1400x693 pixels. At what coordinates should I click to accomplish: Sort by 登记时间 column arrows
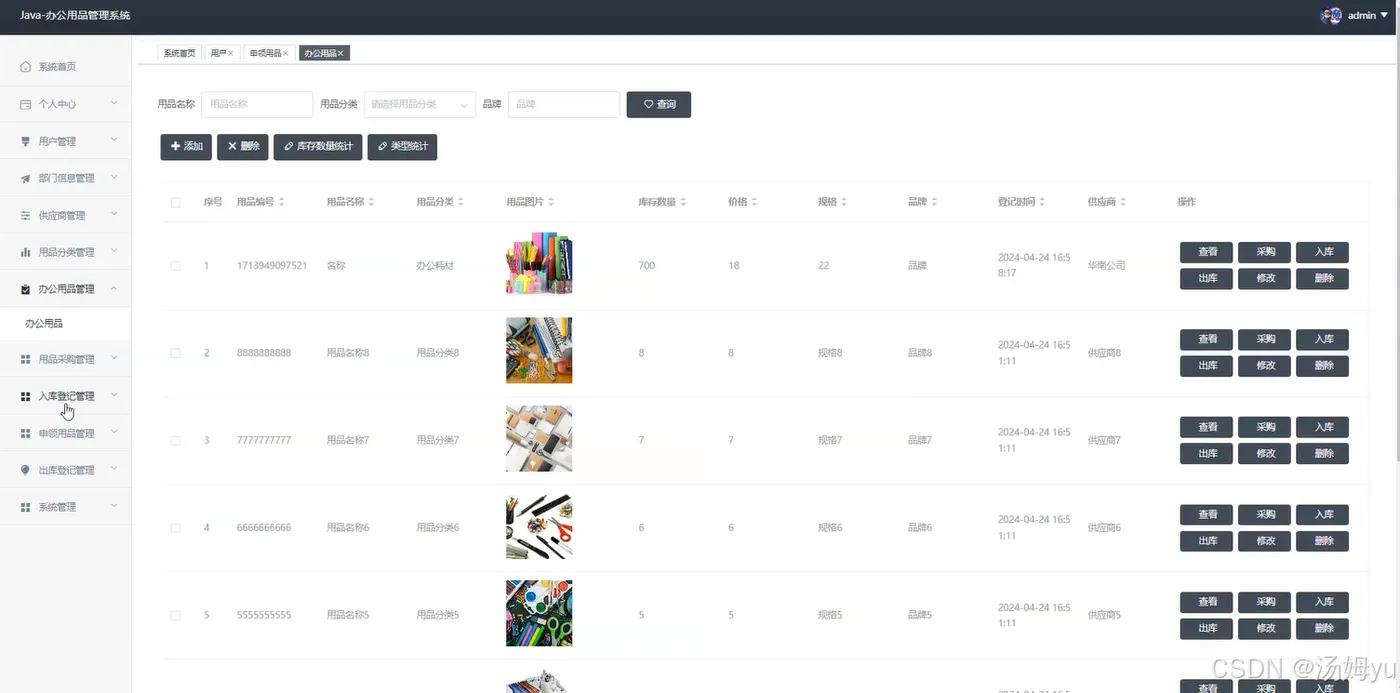pyautogui.click(x=1042, y=202)
